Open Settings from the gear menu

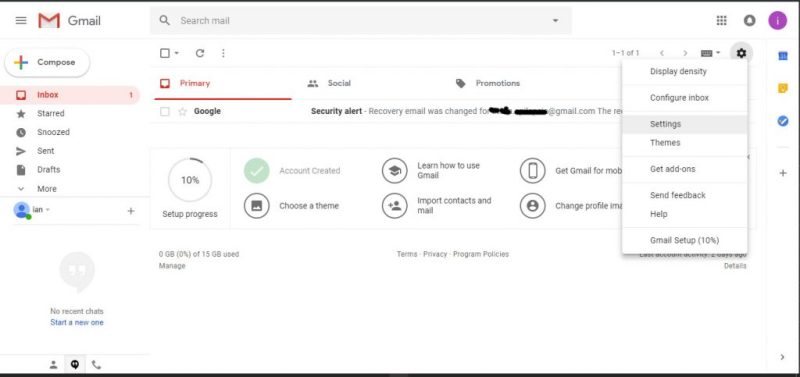click(x=685, y=124)
